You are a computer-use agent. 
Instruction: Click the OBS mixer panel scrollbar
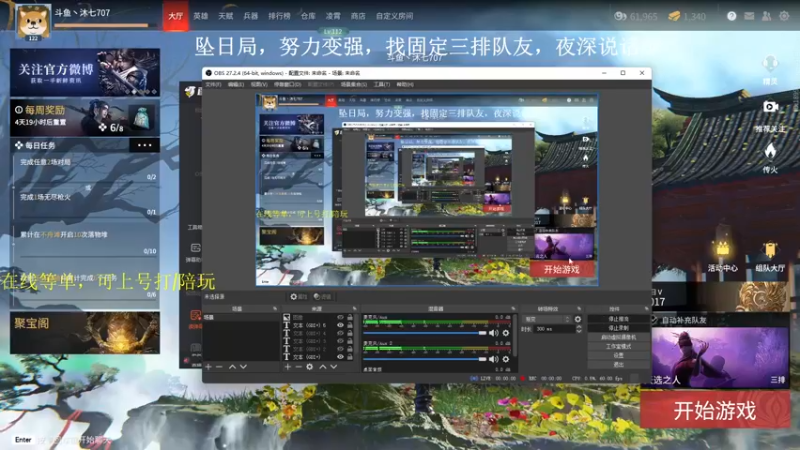pyautogui.click(x=515, y=335)
